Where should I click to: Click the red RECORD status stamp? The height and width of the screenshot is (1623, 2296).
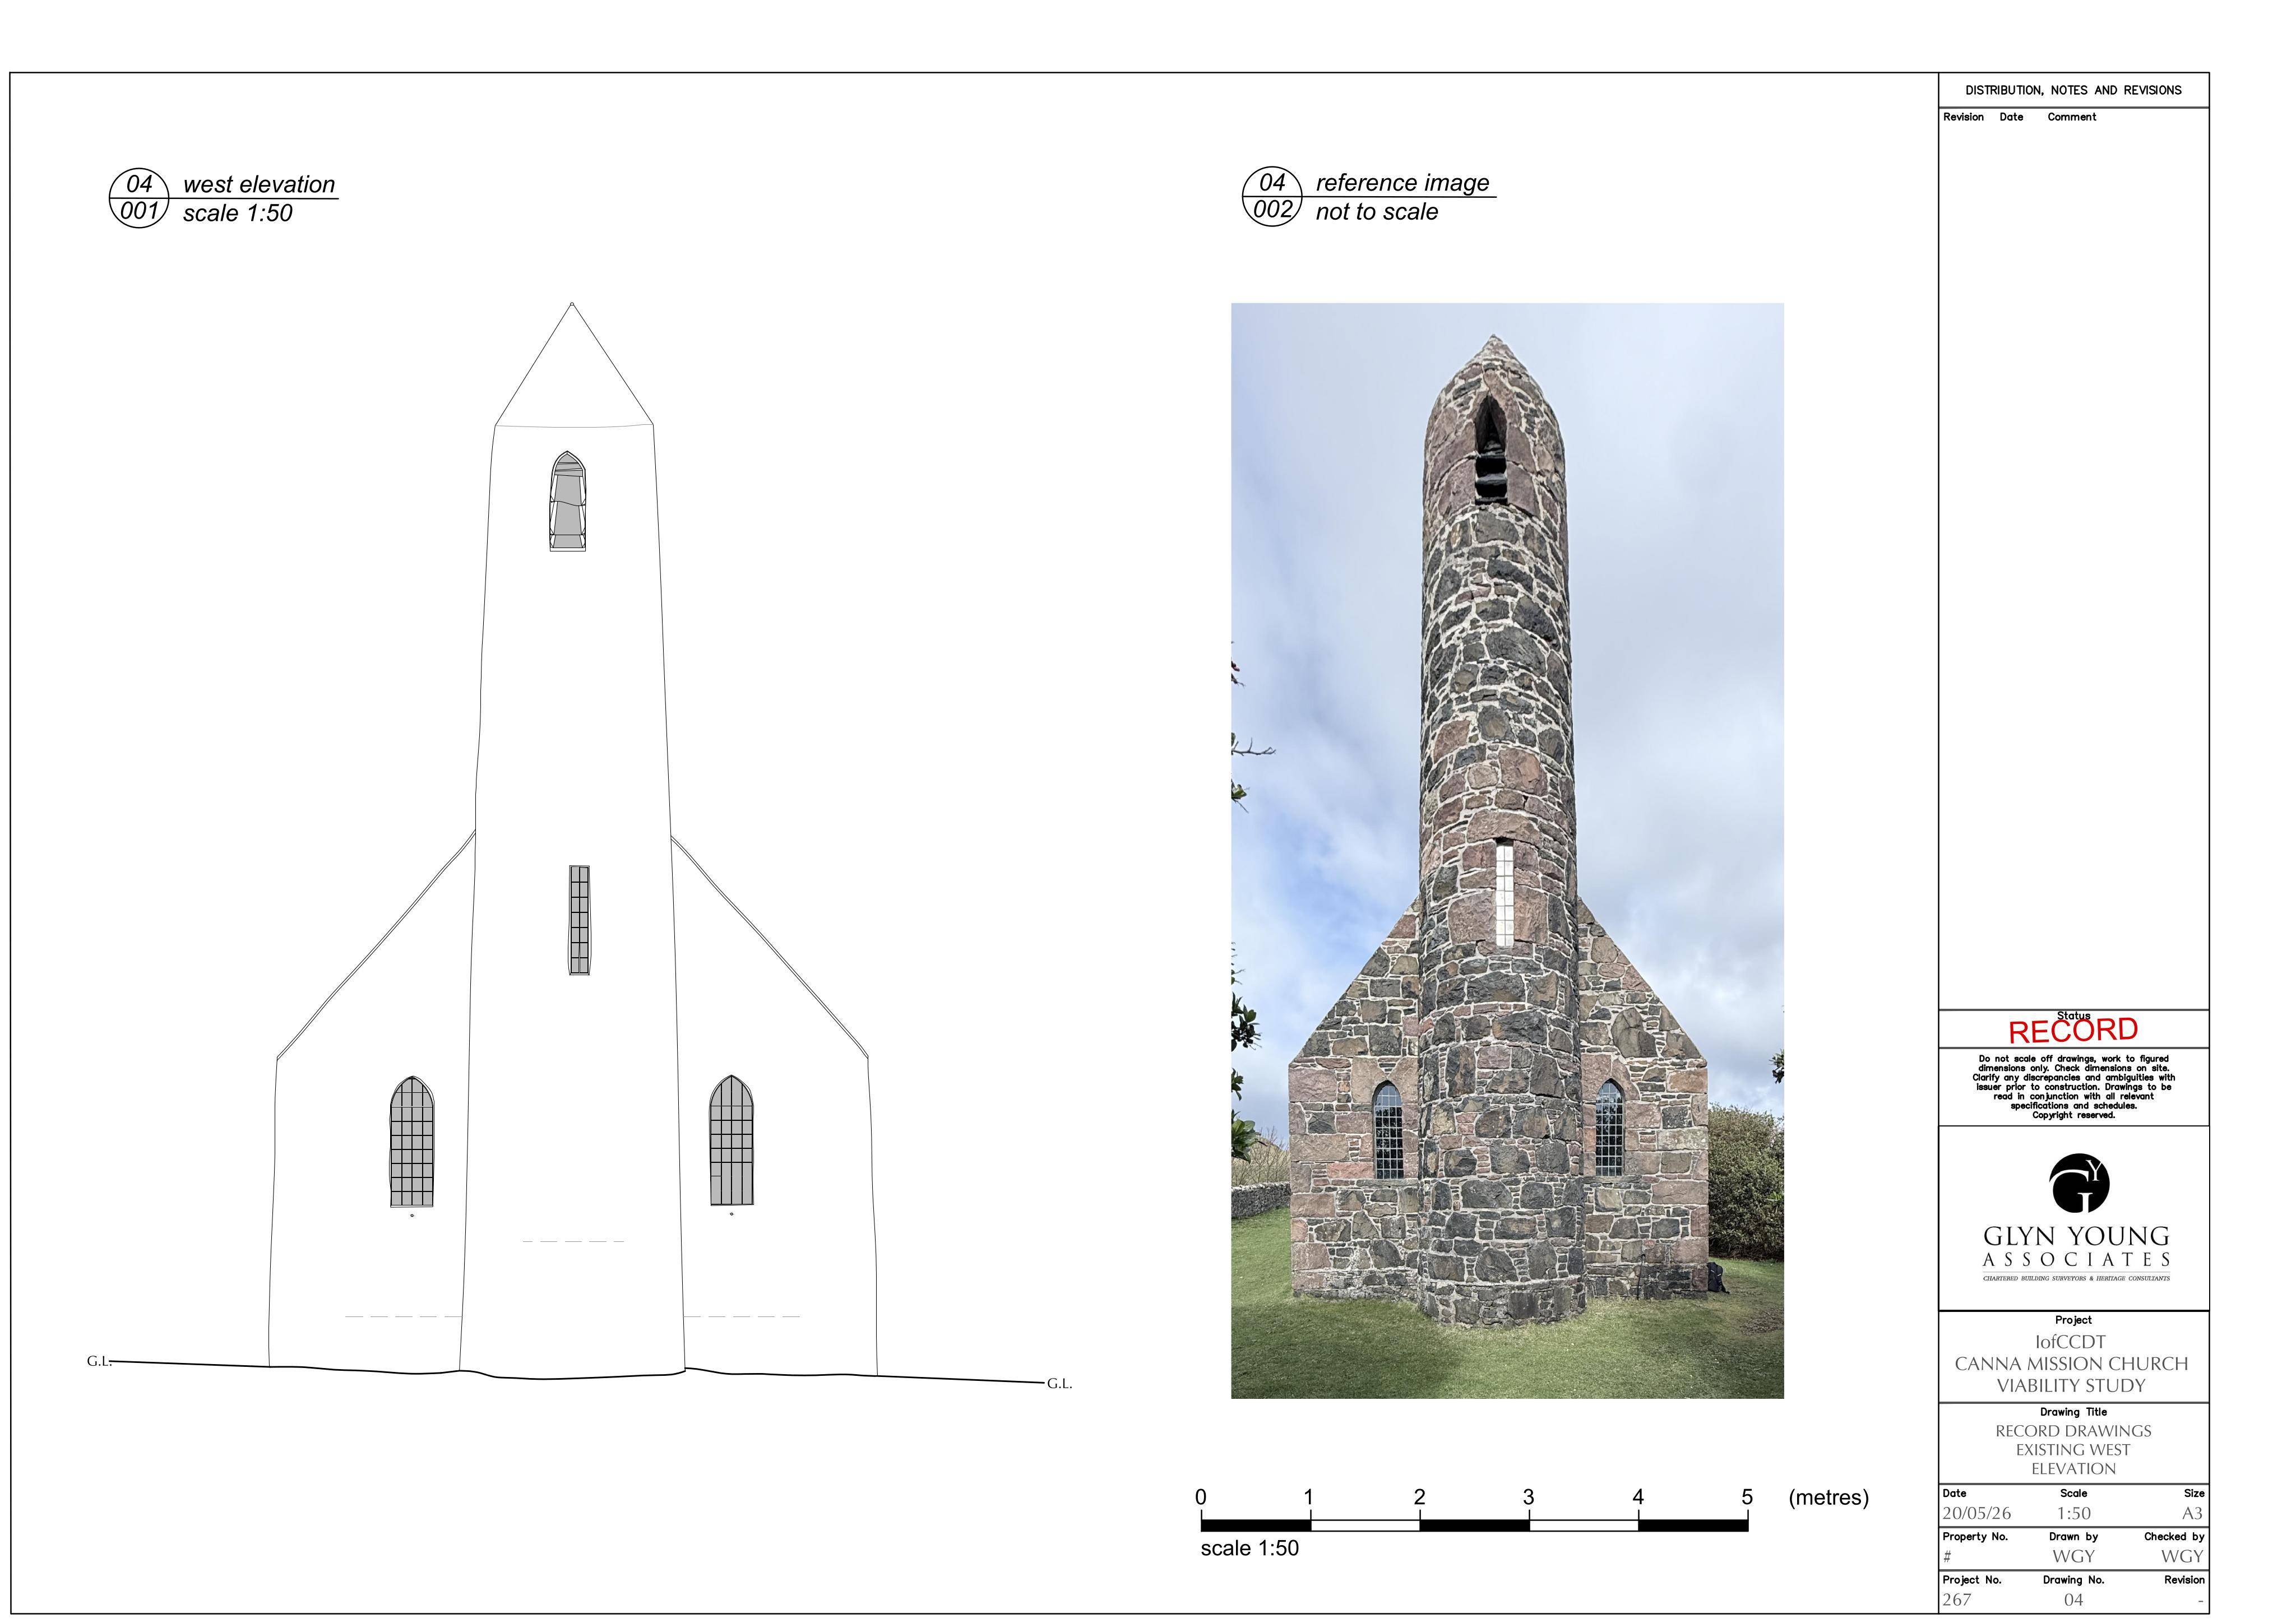tap(2073, 1031)
